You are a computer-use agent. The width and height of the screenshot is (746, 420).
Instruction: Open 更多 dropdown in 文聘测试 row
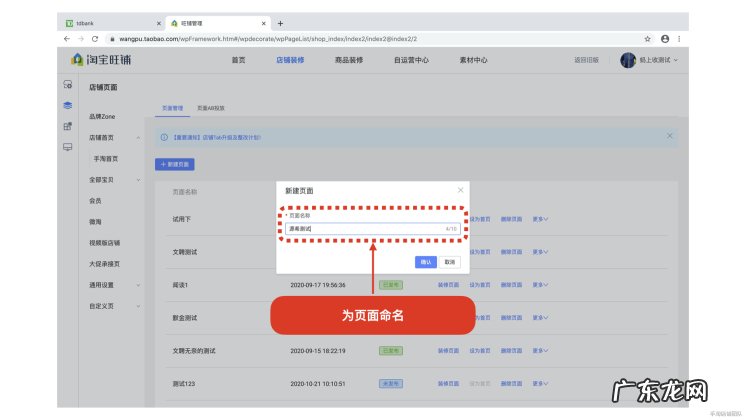click(x=540, y=252)
